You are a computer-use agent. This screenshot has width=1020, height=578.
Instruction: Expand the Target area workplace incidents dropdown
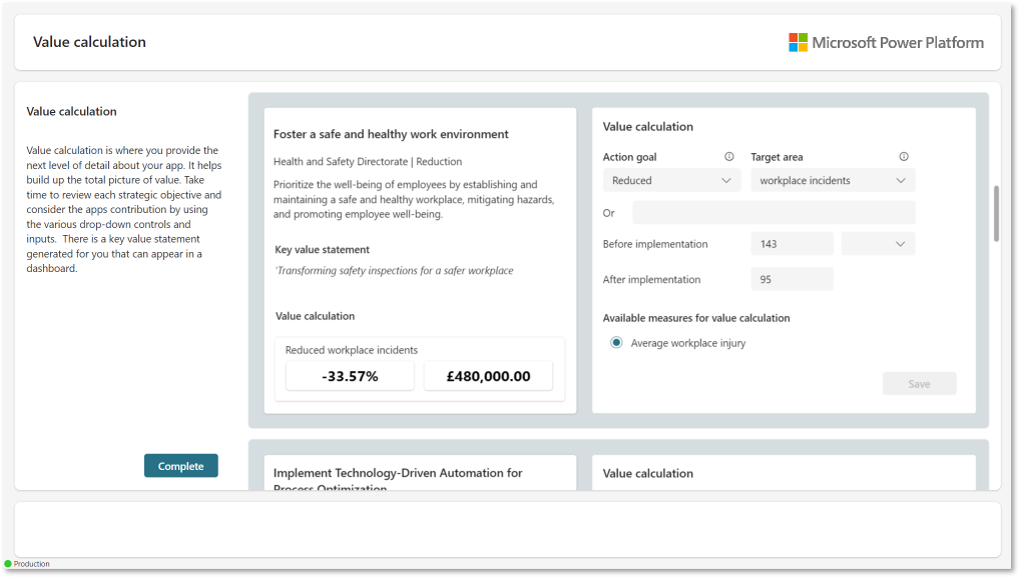832,181
